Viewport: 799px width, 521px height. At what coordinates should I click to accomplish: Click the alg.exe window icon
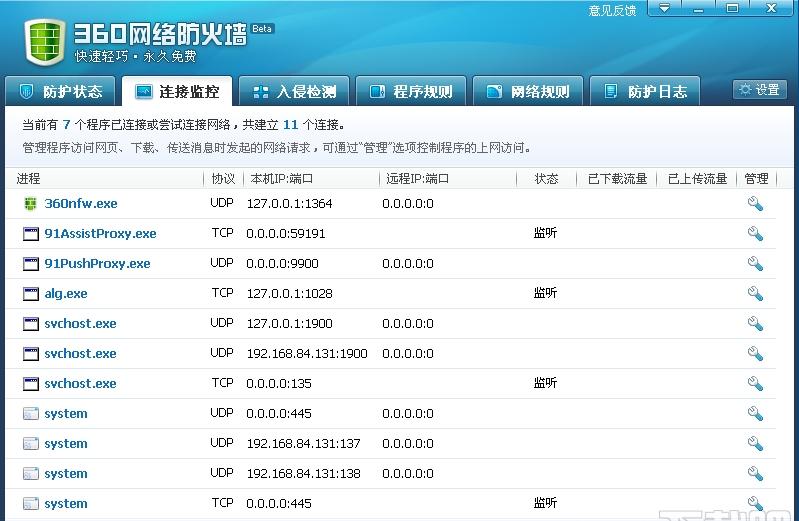click(31, 294)
